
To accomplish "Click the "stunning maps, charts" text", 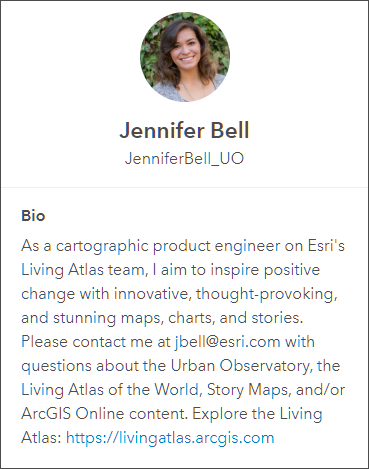I will pos(132,318).
